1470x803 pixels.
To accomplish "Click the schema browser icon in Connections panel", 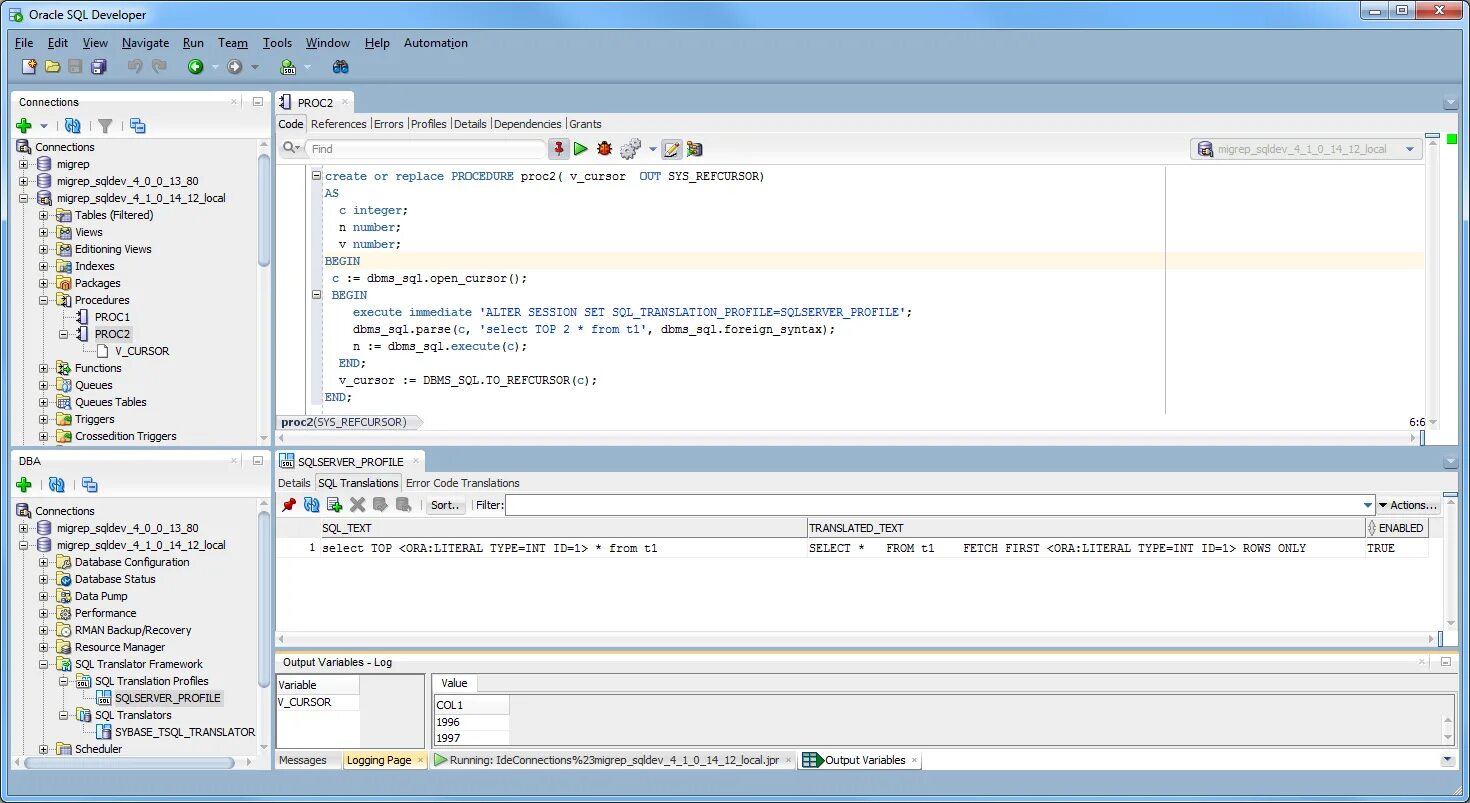I will [x=138, y=126].
